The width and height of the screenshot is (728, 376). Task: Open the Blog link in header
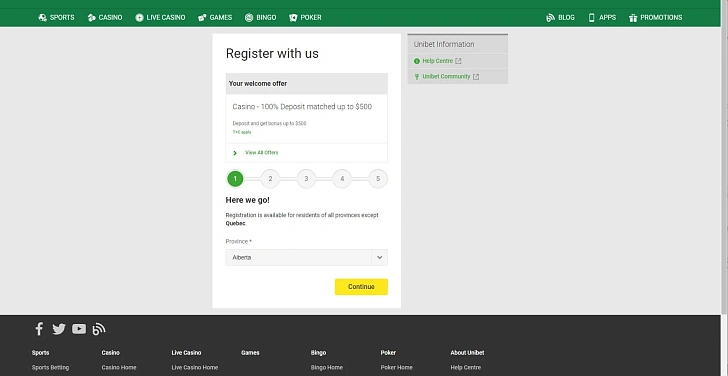pos(560,18)
